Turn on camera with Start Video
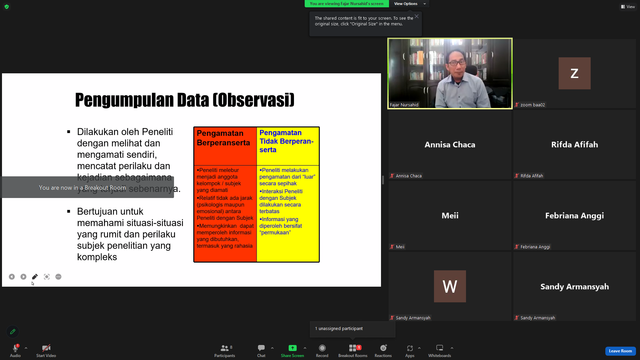Screen dimensions: 640x360 pos(46,350)
